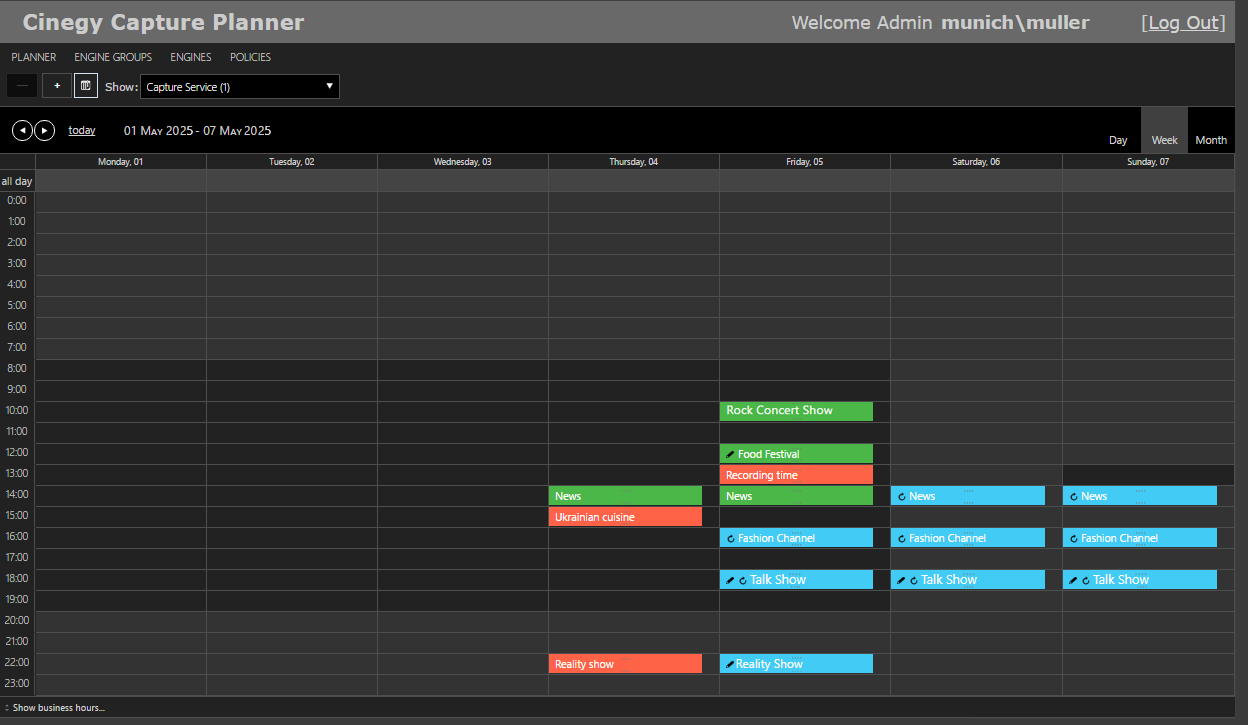This screenshot has width=1248, height=725.
Task: Click the zoom out minus button in toolbar
Action: (21, 85)
